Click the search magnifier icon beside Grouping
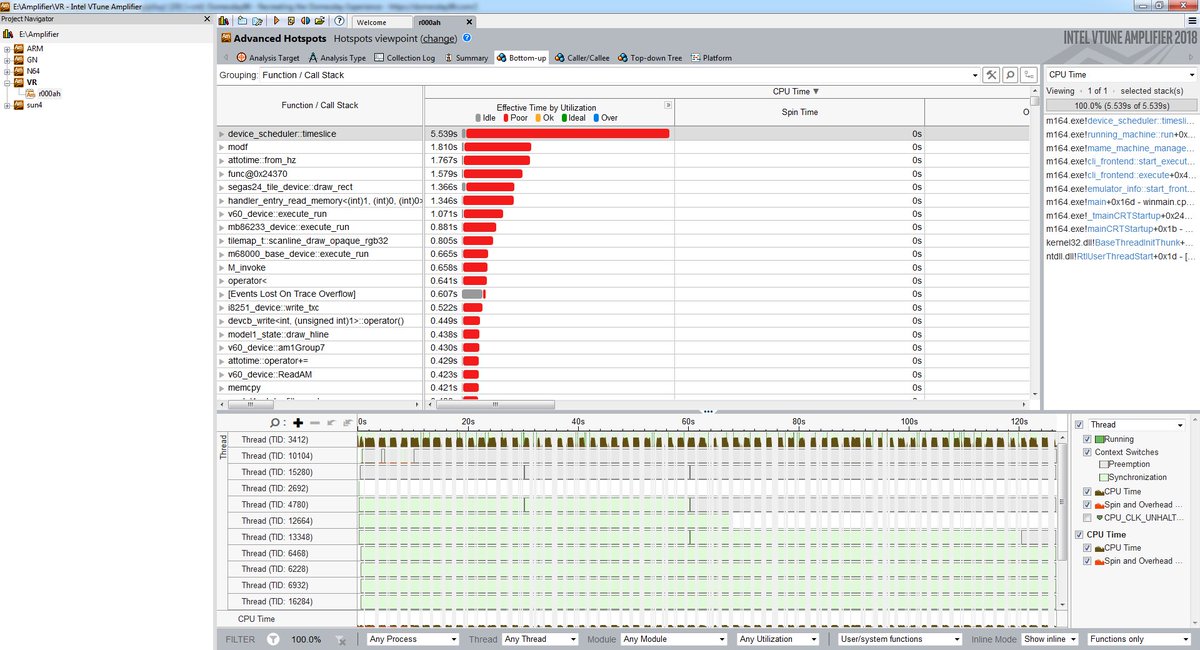1200x650 pixels. click(1010, 75)
